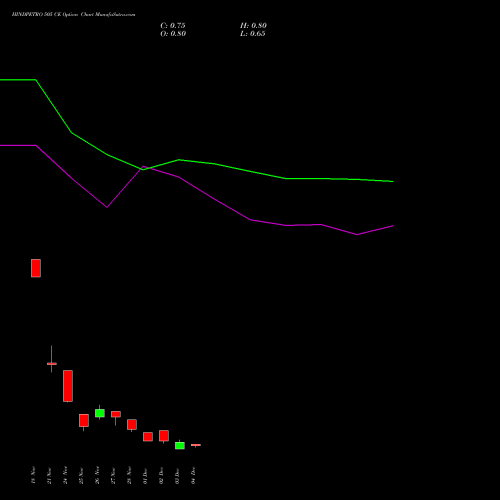Select the close value C: 0.75
This screenshot has width=500, height=500.
(x=173, y=26)
